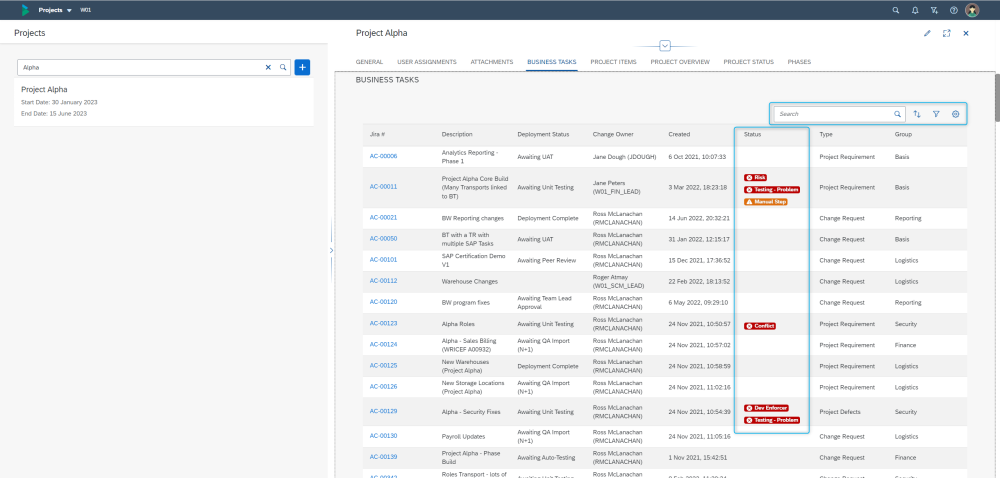Open the Project Status tab
The width and height of the screenshot is (1000, 478).
point(748,62)
